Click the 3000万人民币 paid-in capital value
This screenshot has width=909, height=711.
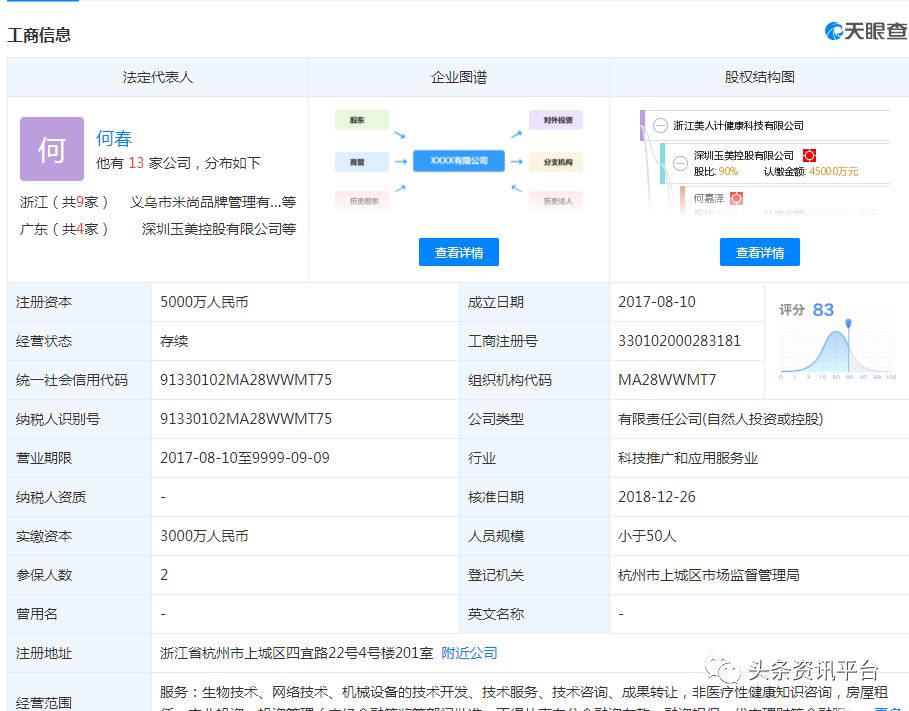[x=204, y=536]
